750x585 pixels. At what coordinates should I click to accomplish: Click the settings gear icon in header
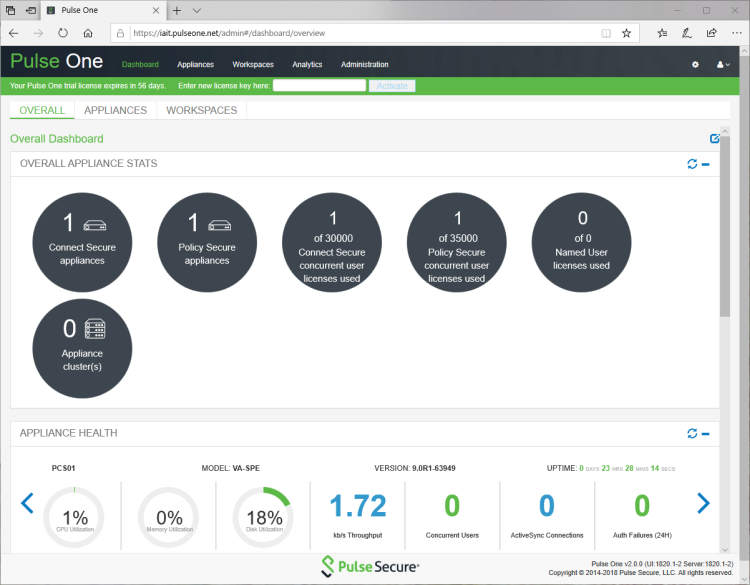tap(695, 65)
